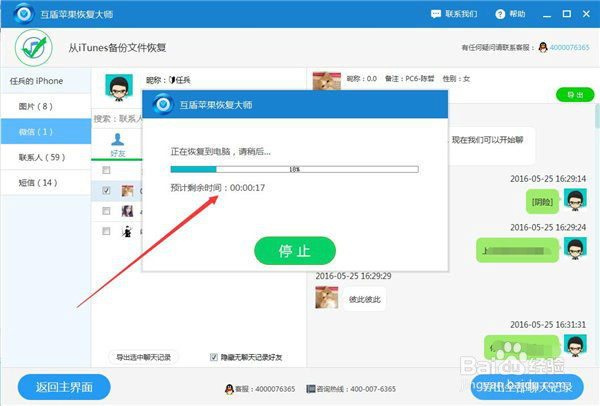Click the dialog's shield logo icon
Screen dimensions: 600x406
(x=163, y=104)
